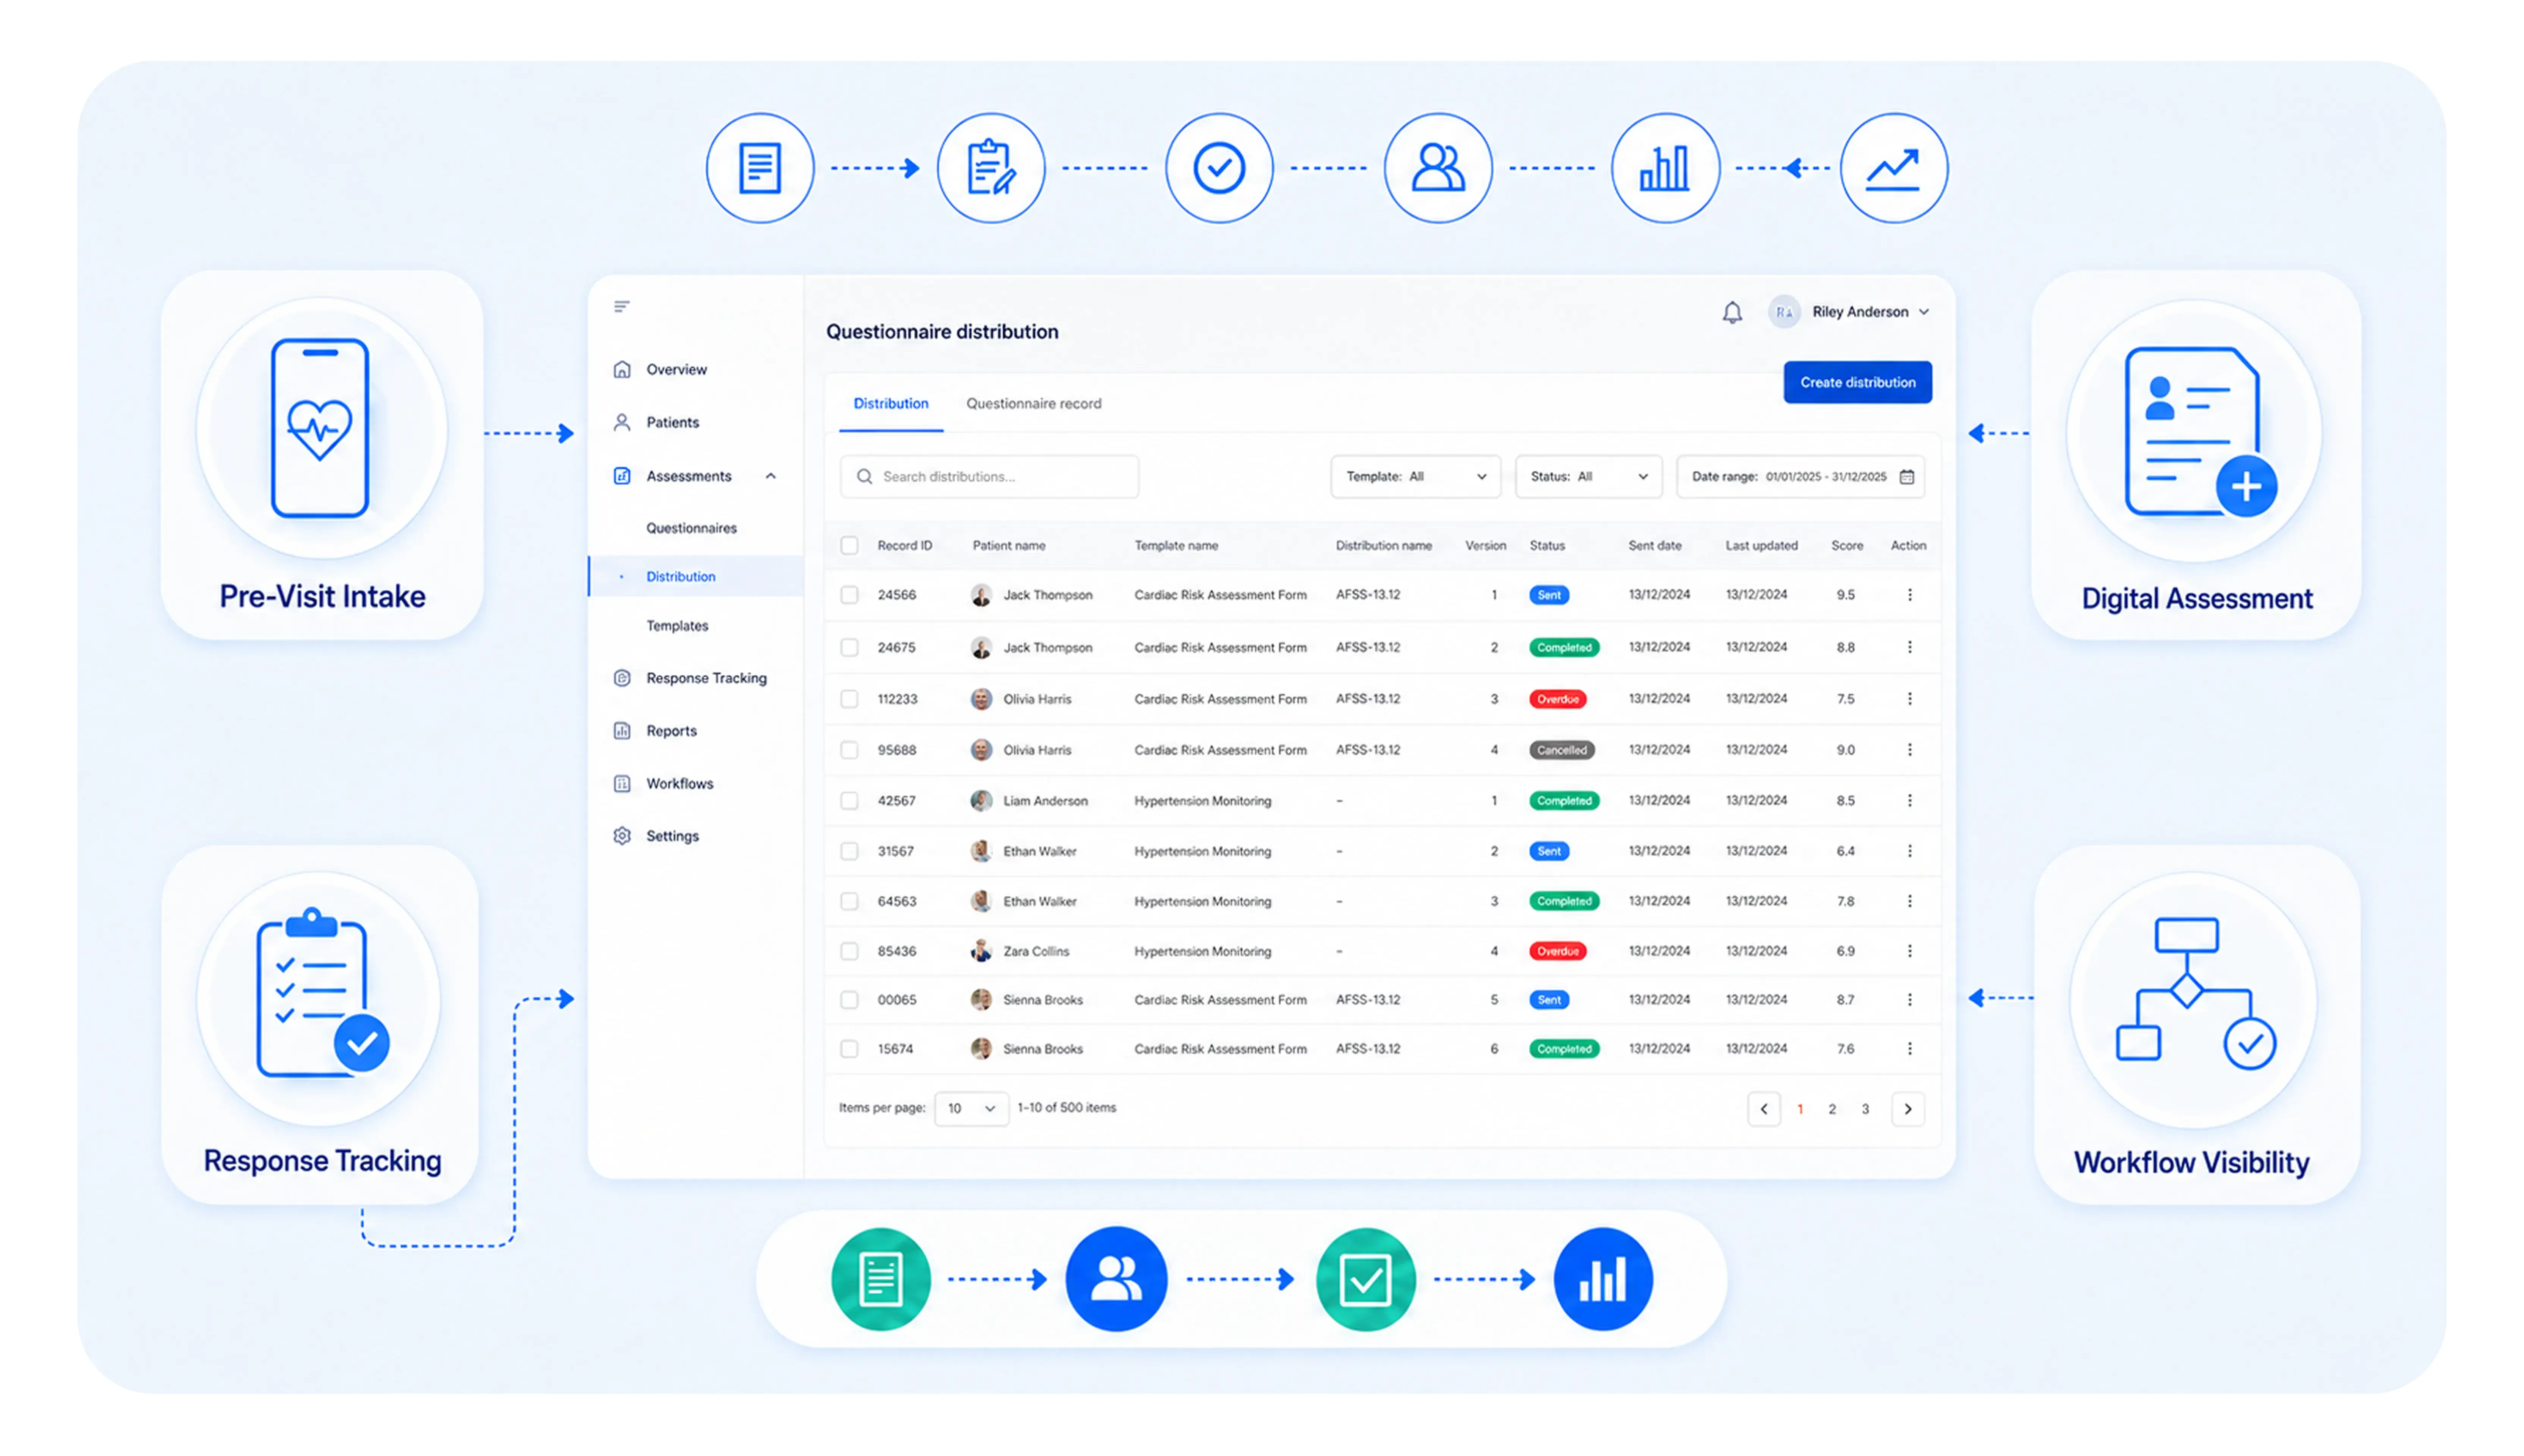Open the calendar icon in Date range
Image resolution: width=2524 pixels, height=1456 pixels.
(1907, 477)
